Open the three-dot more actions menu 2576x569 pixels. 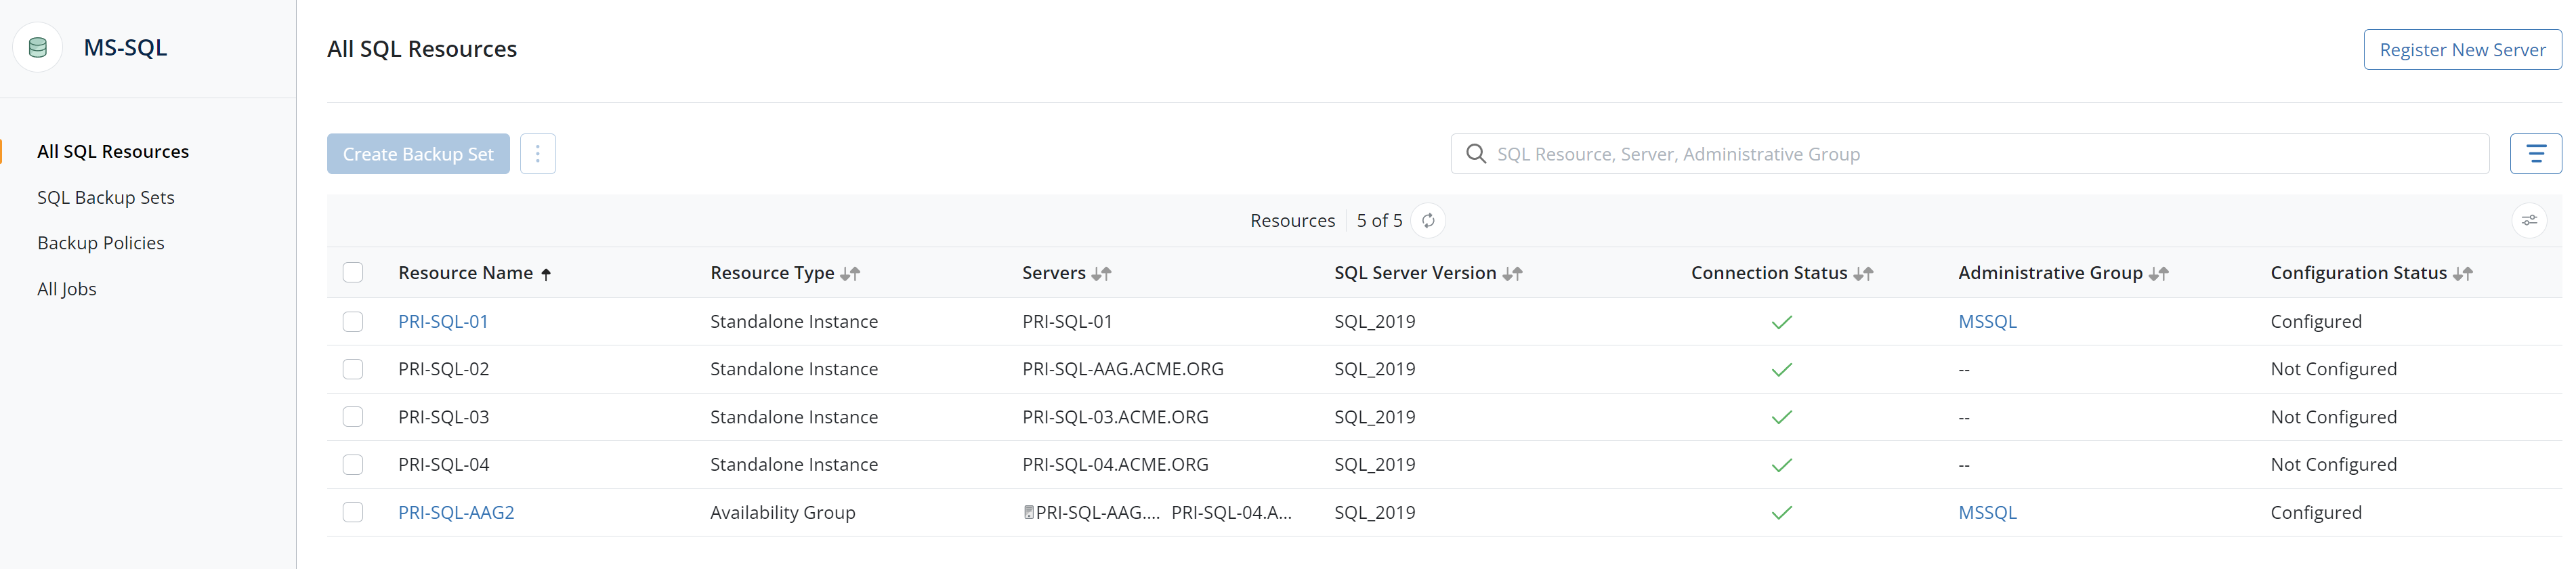pyautogui.click(x=537, y=154)
